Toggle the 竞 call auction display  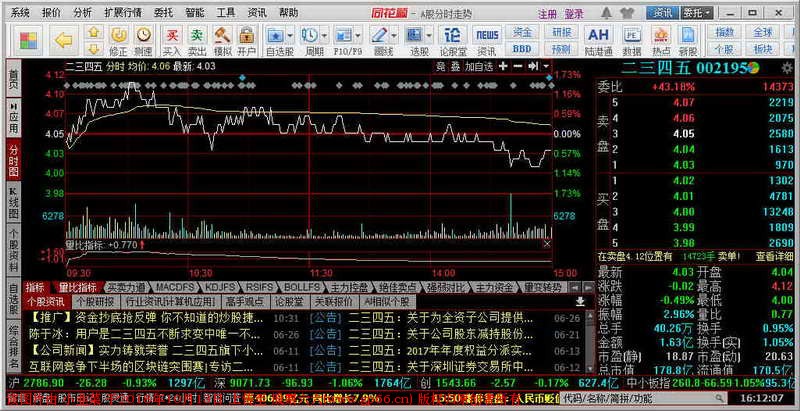pyautogui.click(x=440, y=66)
